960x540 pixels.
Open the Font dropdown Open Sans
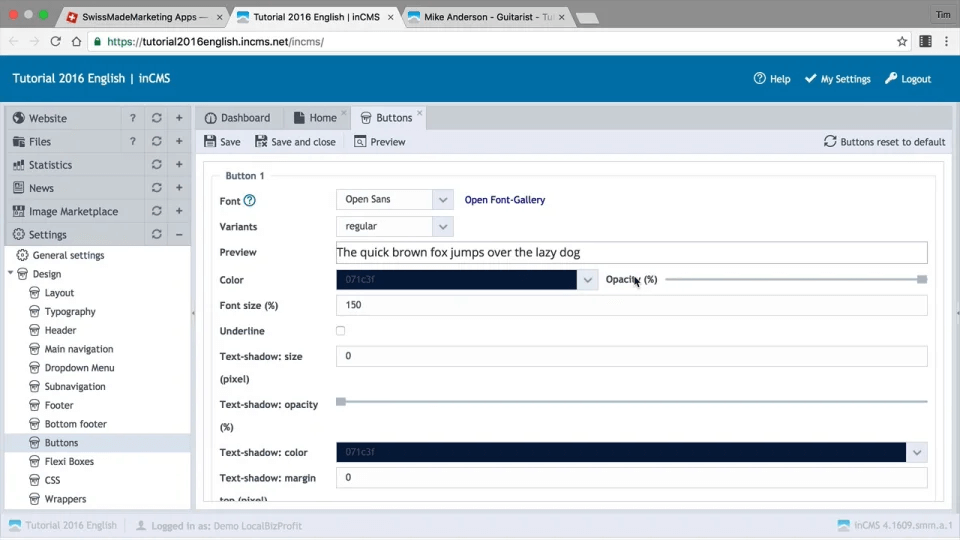pos(394,200)
